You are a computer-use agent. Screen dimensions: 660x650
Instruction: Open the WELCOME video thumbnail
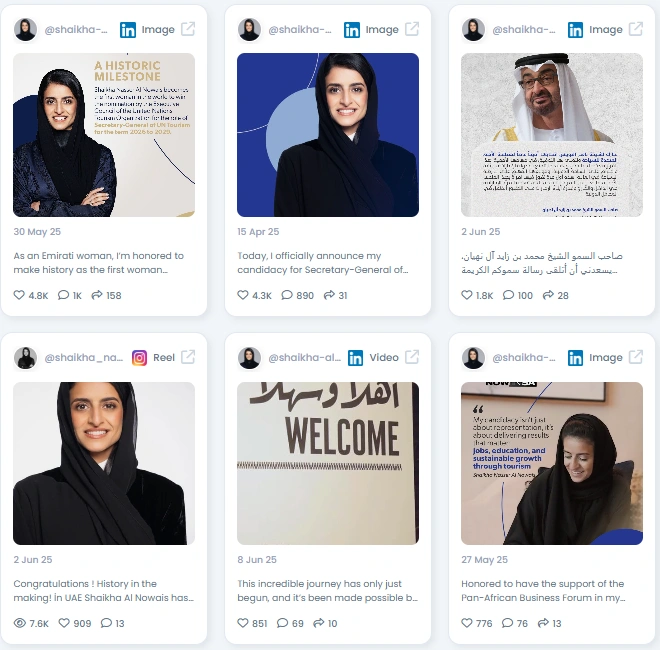(328, 463)
